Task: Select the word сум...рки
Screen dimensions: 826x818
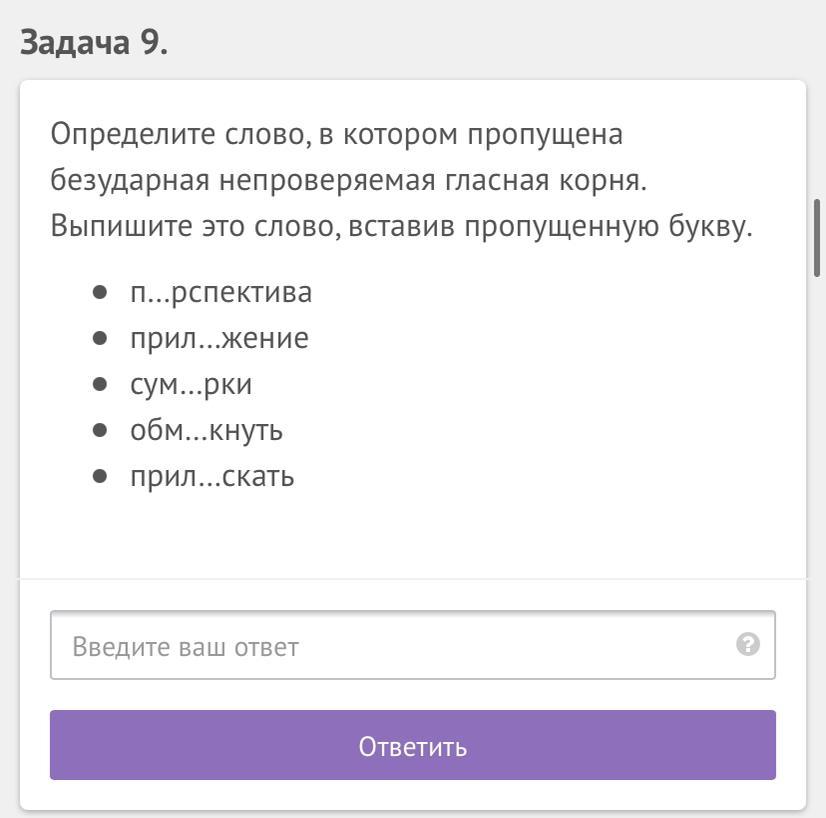Action: (191, 384)
